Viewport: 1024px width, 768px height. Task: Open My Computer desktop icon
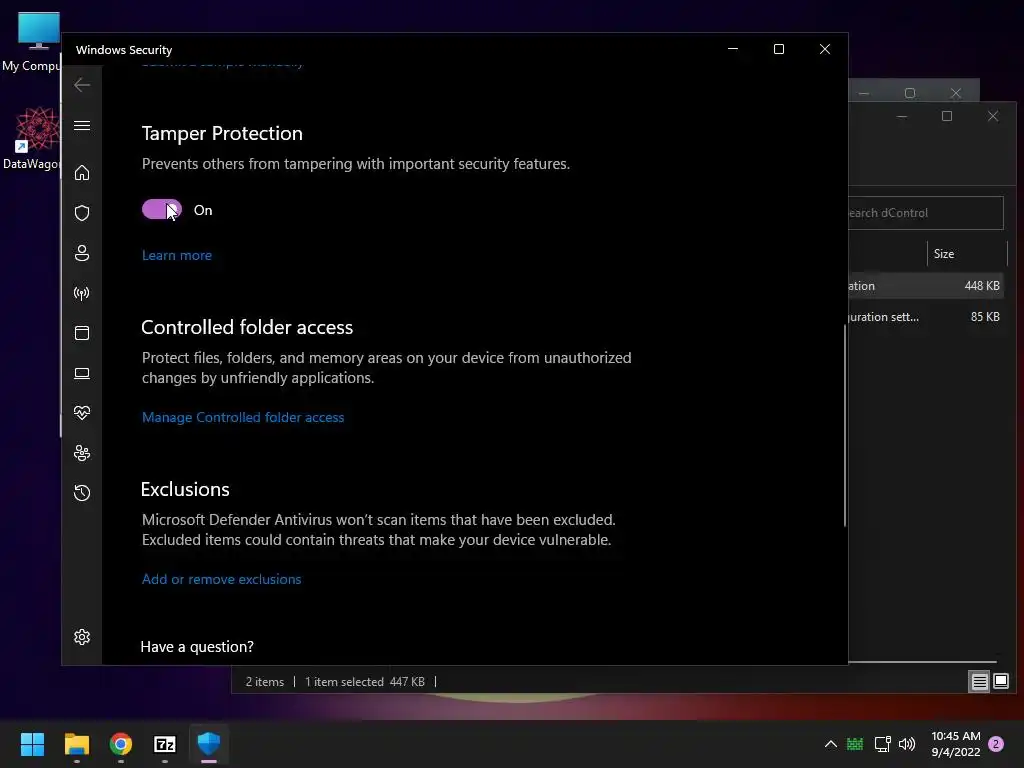[x=31, y=42]
